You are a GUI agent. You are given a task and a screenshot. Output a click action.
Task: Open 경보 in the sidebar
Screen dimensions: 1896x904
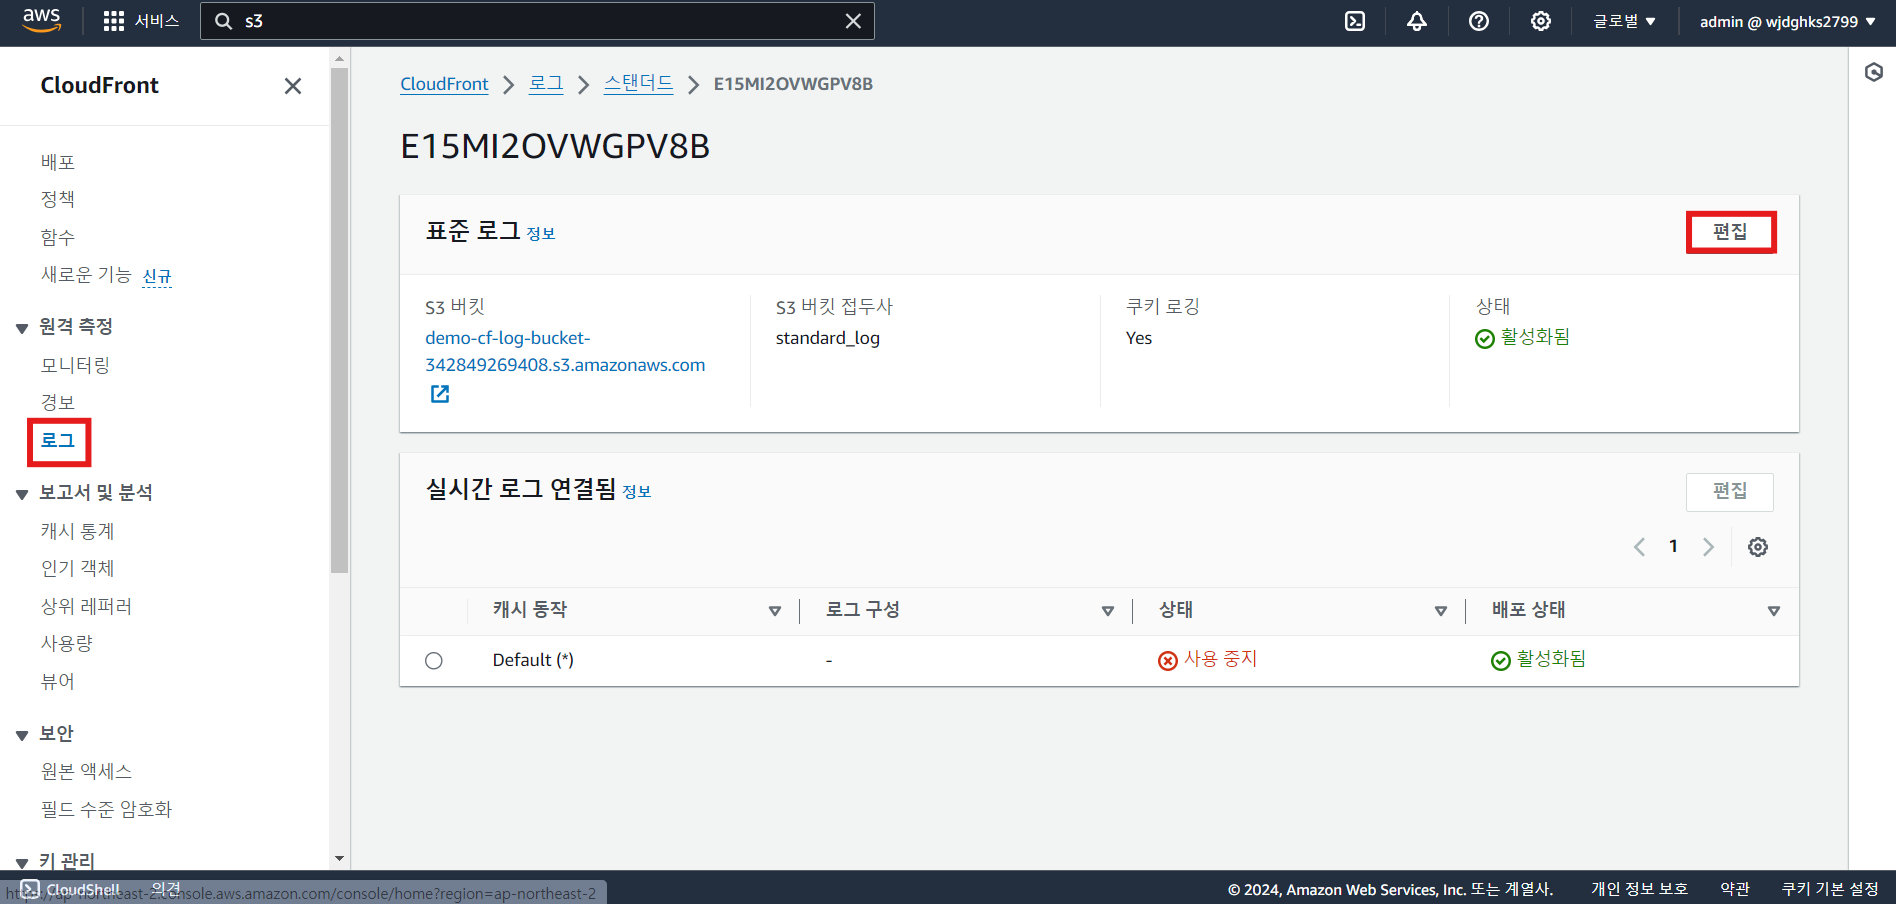(58, 402)
